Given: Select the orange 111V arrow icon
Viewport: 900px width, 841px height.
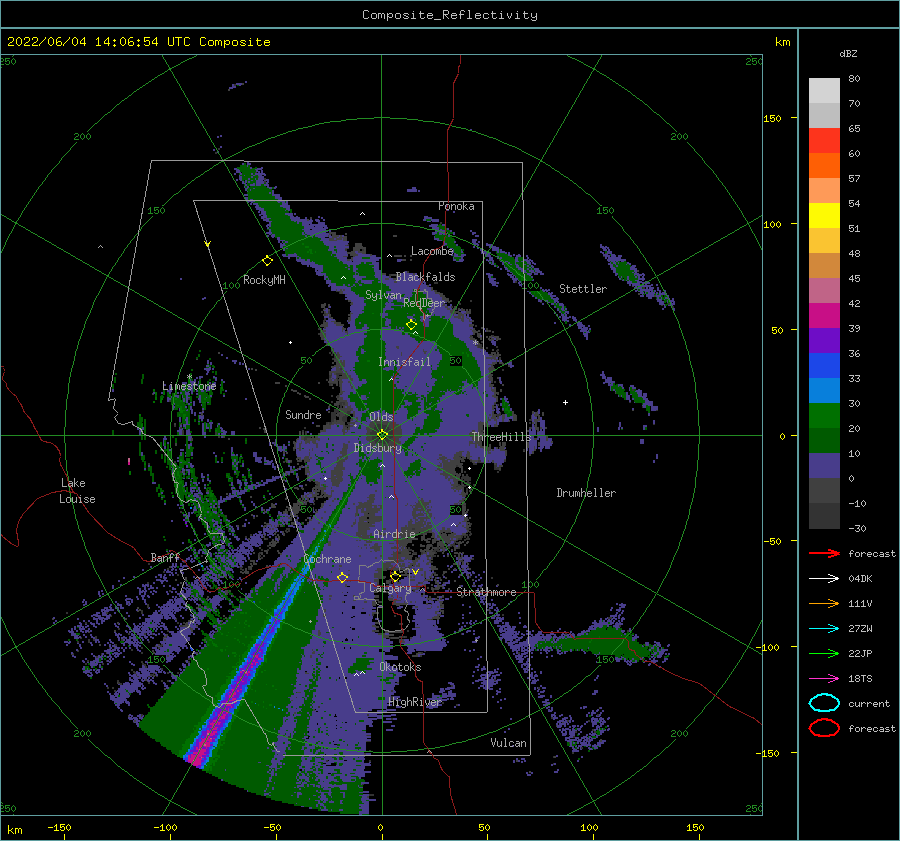Looking at the screenshot, I should tap(824, 603).
